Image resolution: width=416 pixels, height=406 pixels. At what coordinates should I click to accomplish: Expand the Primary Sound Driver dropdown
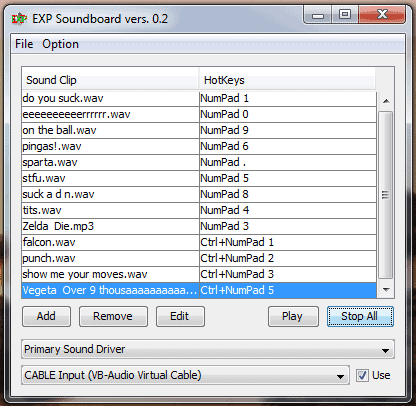point(208,349)
